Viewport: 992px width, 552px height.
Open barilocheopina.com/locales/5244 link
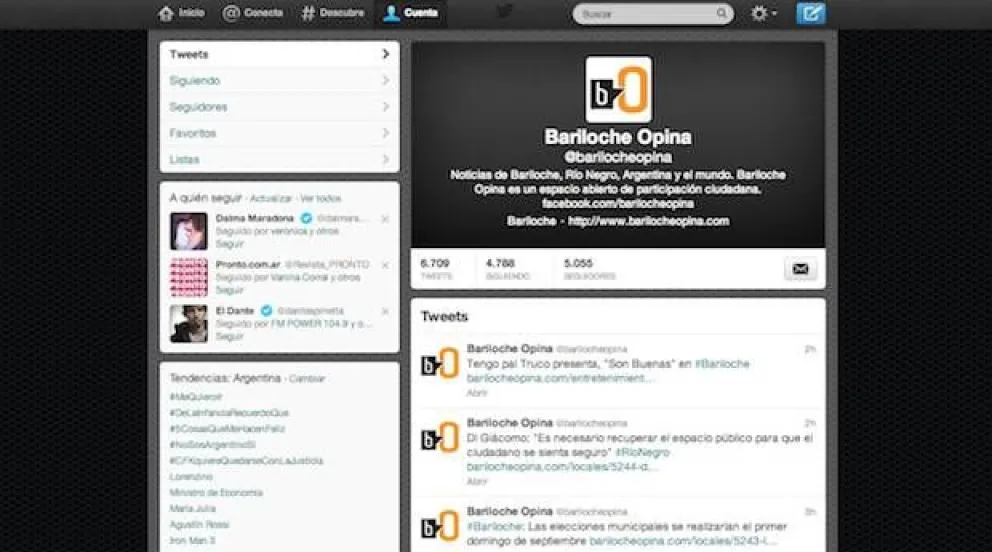(563, 467)
